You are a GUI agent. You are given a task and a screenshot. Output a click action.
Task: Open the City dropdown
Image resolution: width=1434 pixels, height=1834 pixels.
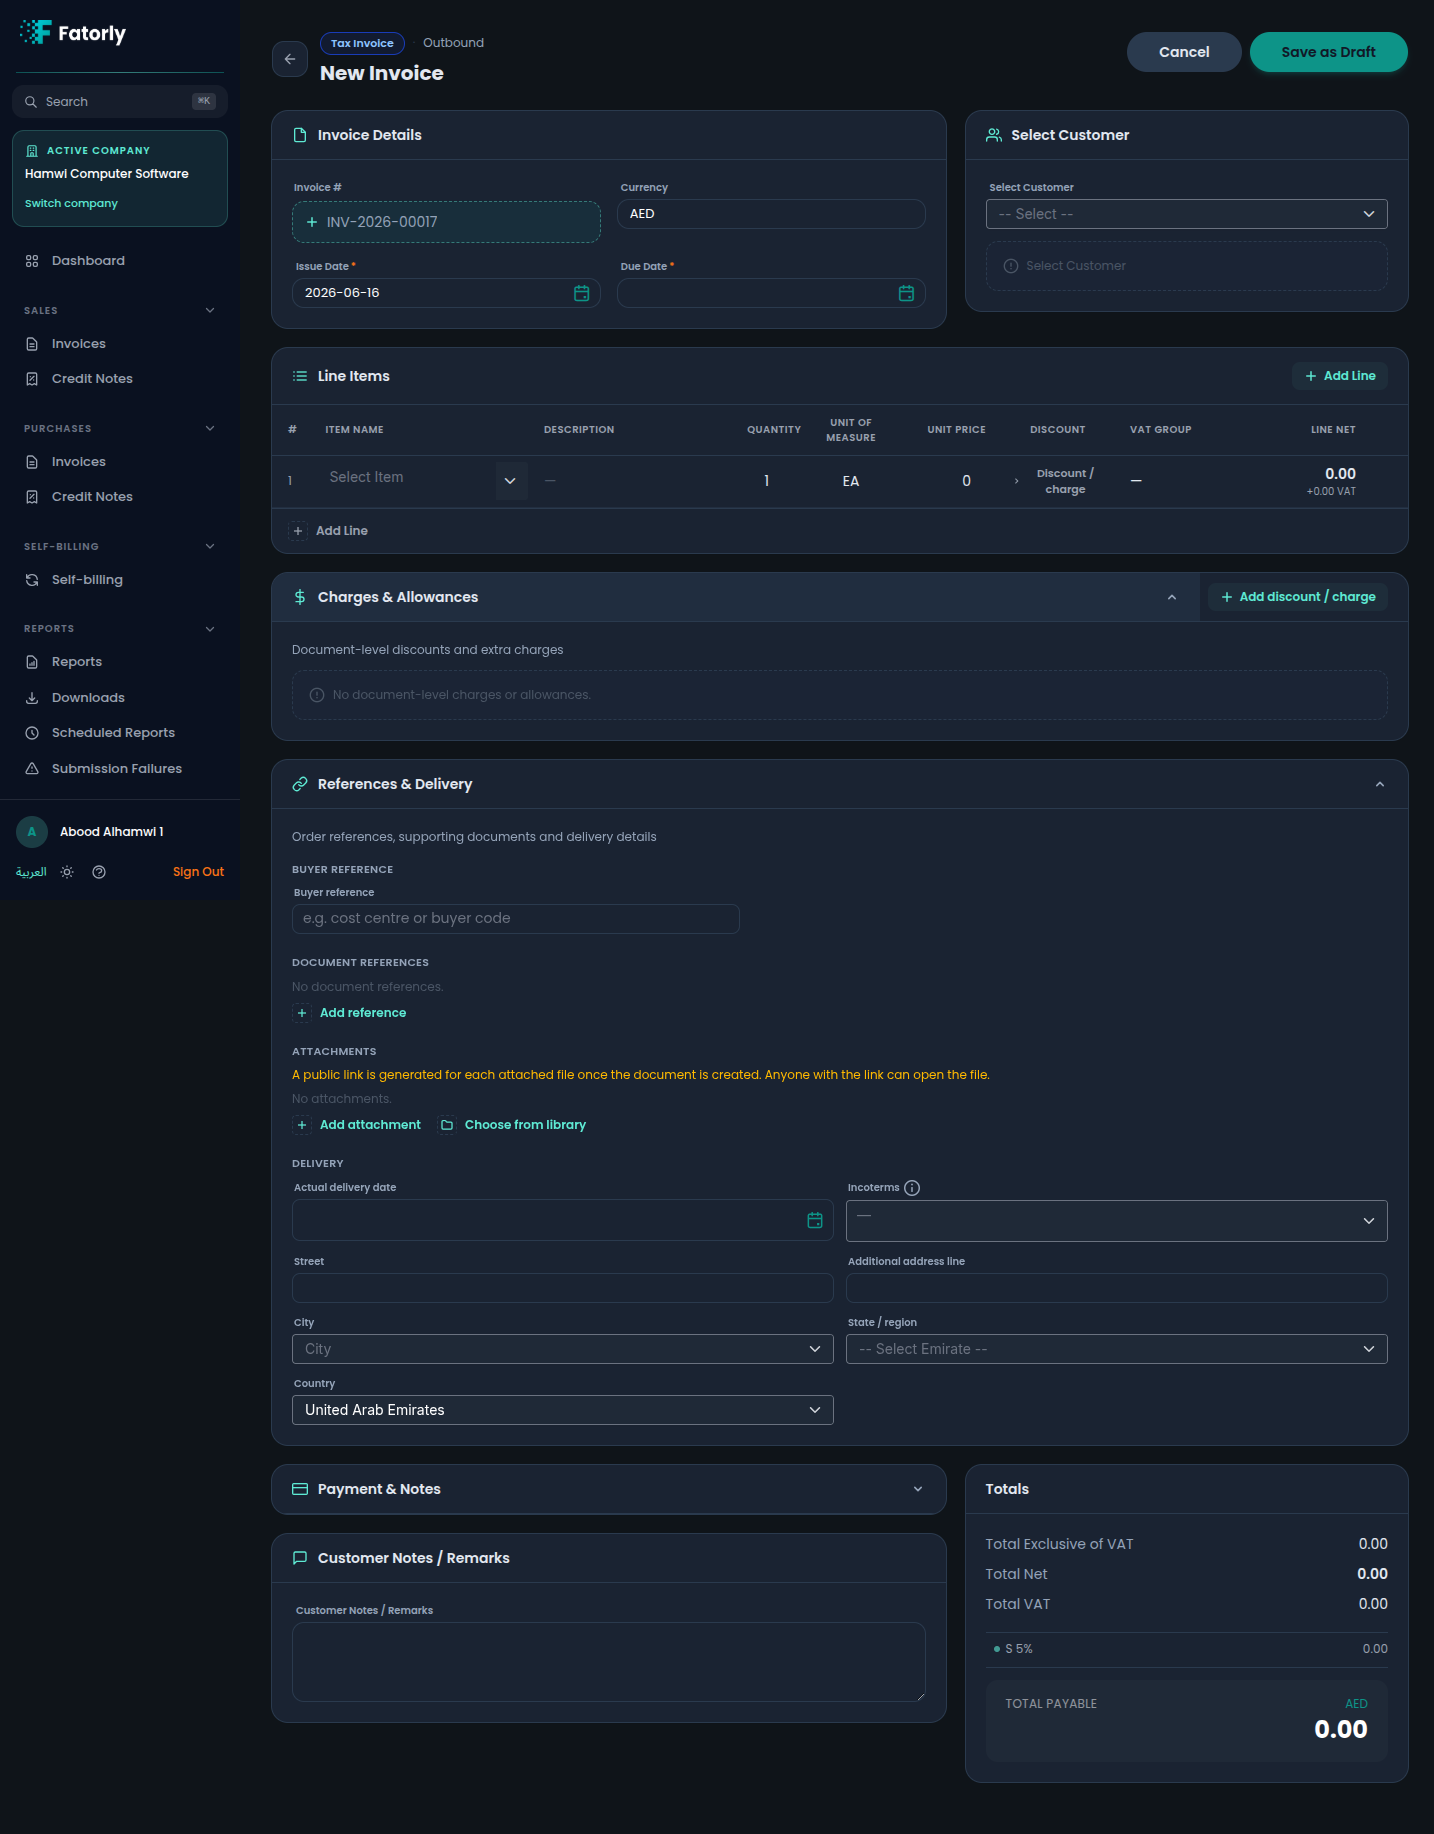(x=563, y=1349)
